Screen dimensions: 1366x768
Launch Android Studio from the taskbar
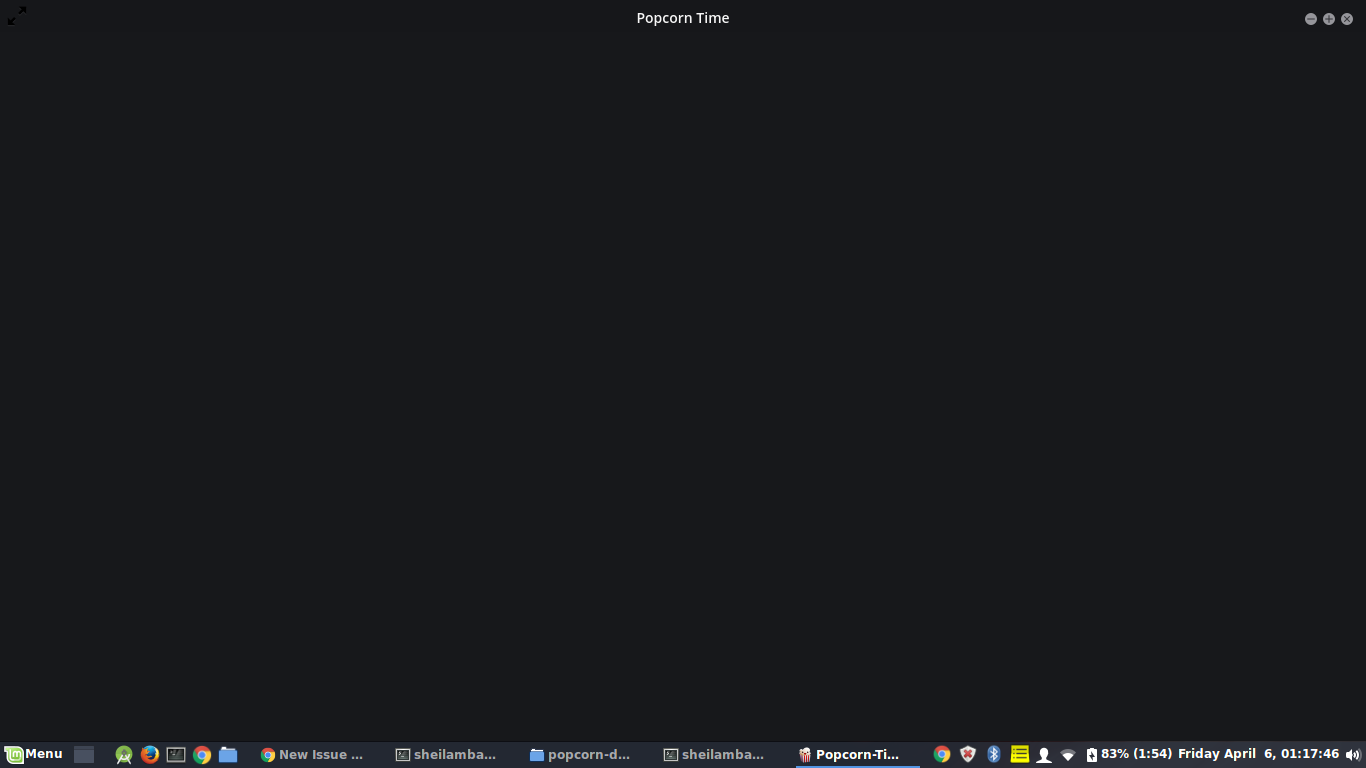pos(122,754)
